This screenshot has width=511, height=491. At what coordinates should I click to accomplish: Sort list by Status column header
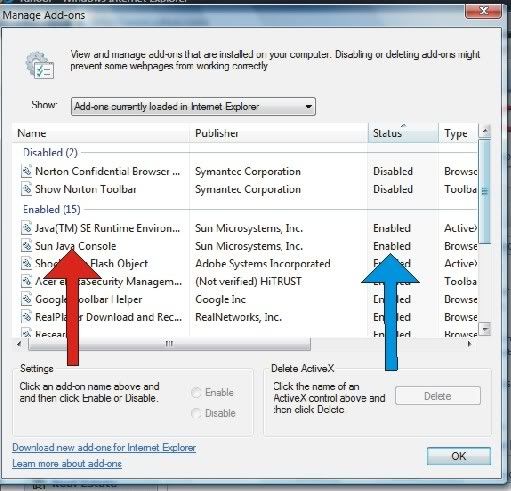click(x=403, y=133)
